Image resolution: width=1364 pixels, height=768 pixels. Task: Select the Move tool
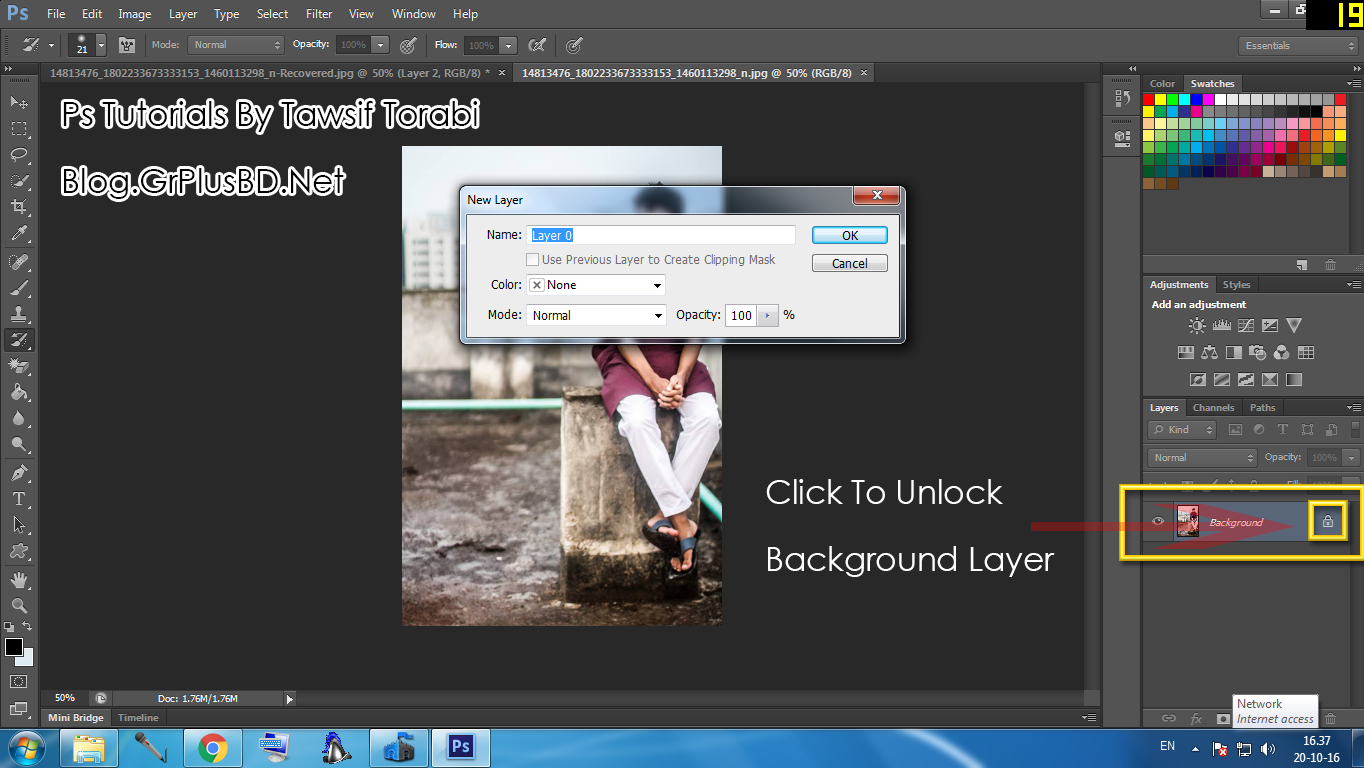click(18, 102)
